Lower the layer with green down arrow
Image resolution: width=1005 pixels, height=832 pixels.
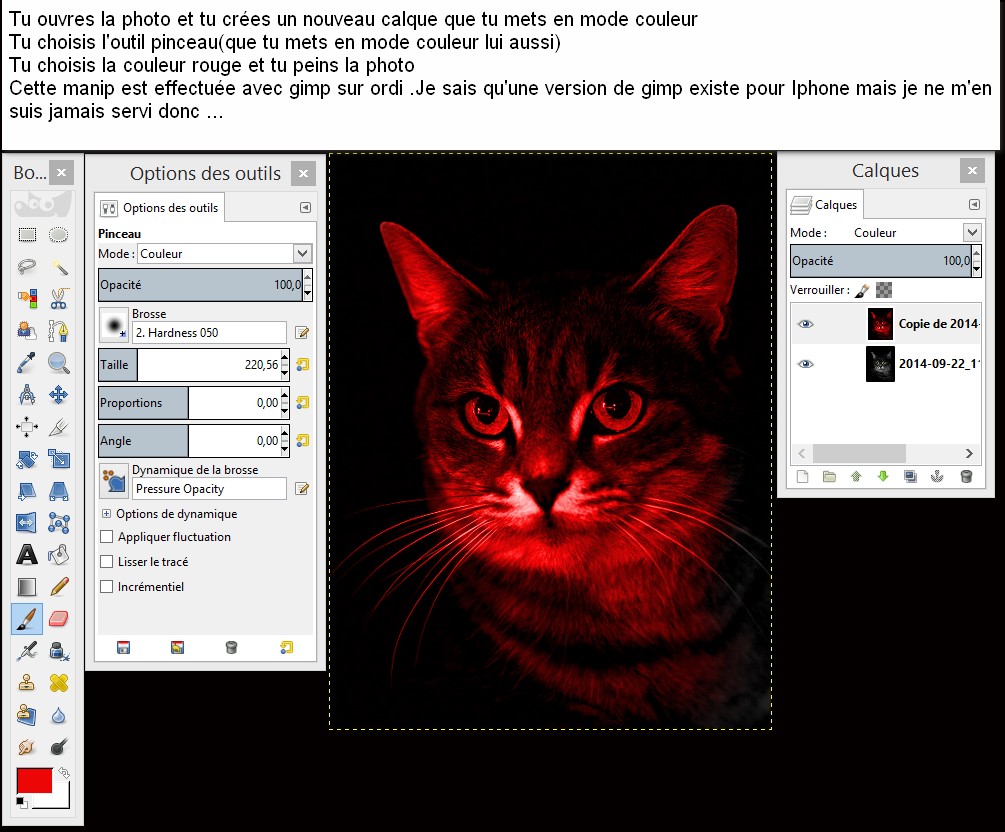(883, 476)
